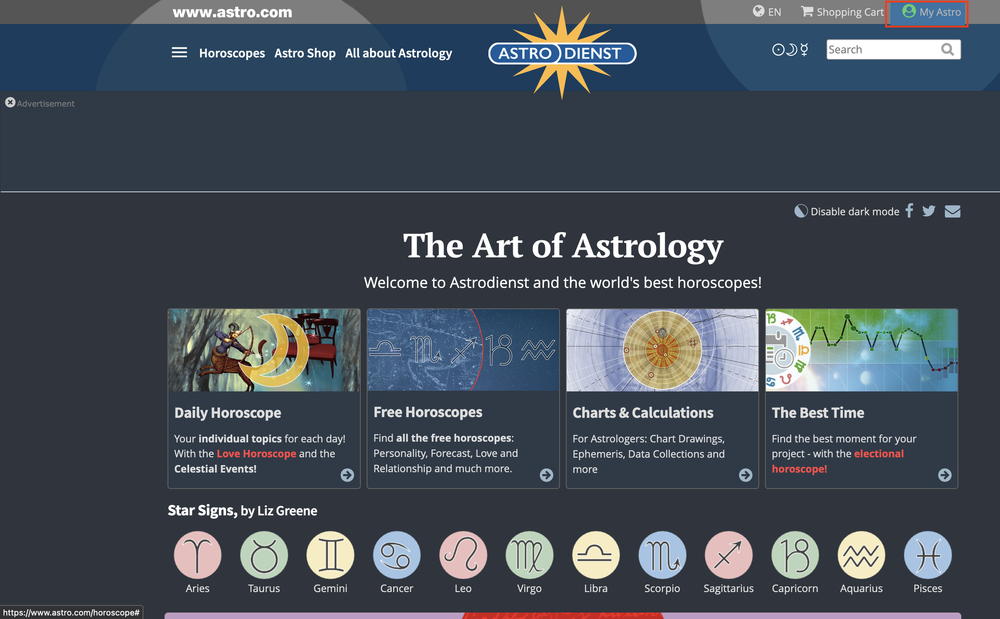1000x619 pixels.
Task: Share the page on Facebook
Action: tap(909, 210)
